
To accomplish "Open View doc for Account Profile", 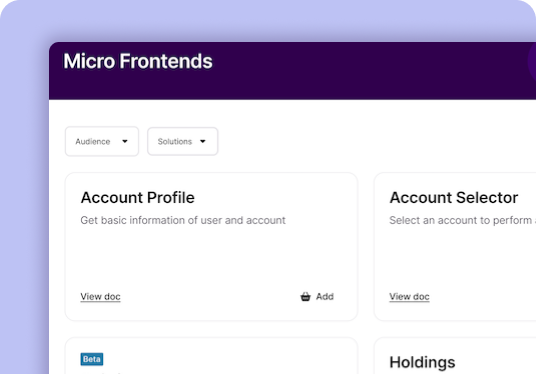I will 100,296.
